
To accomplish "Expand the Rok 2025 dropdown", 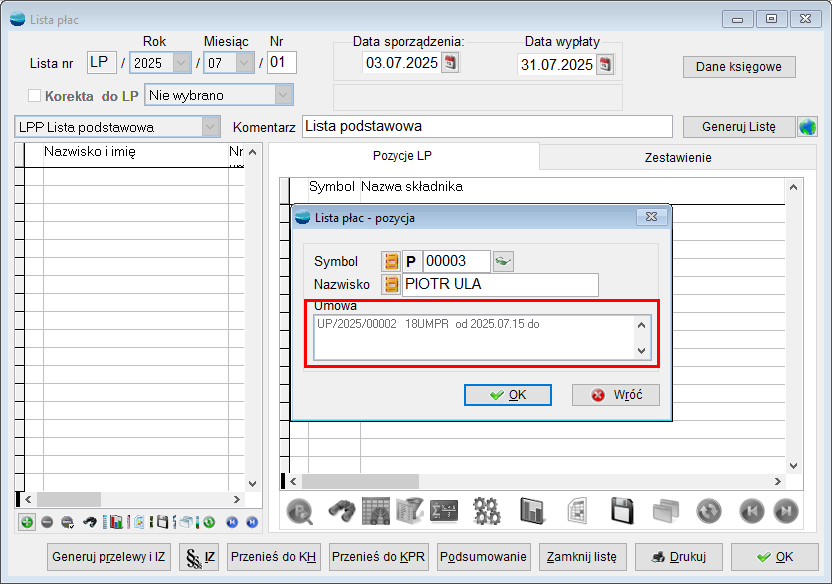I will point(181,63).
